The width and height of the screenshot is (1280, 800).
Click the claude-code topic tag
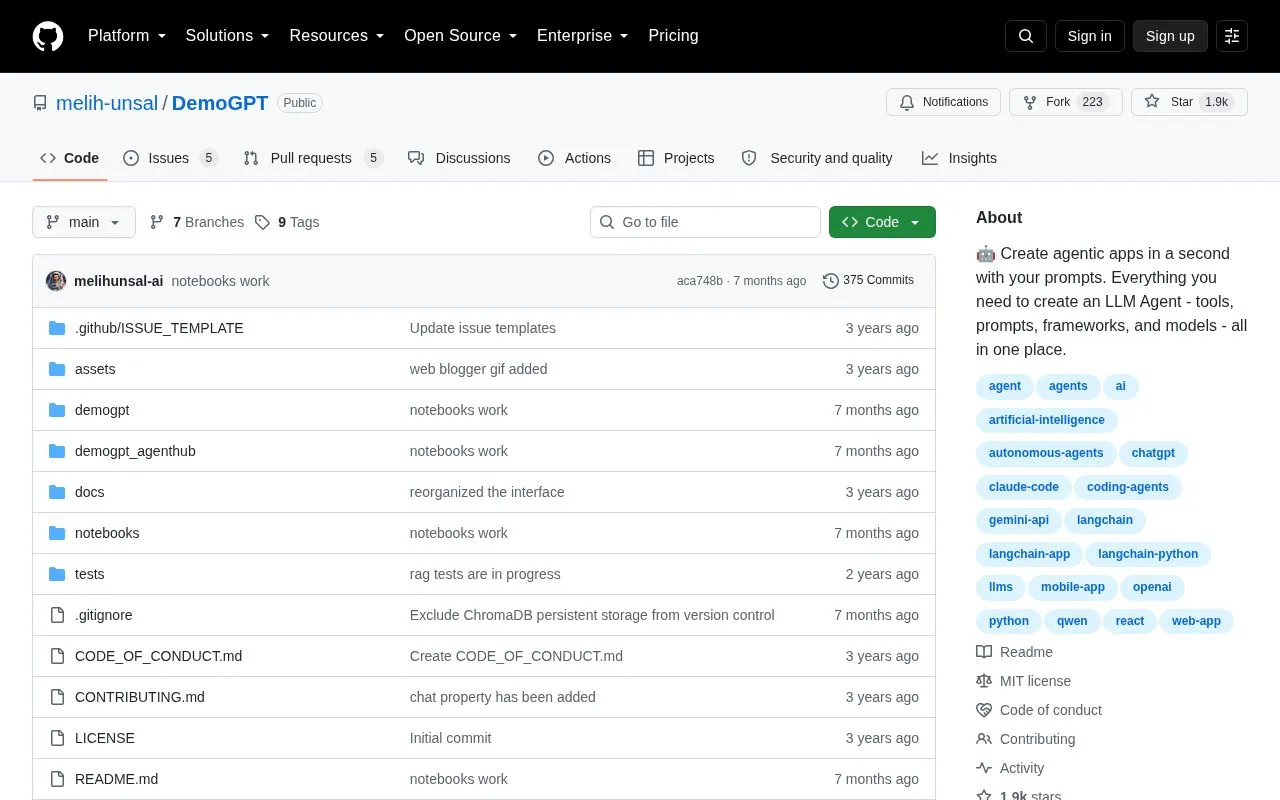coord(1024,487)
